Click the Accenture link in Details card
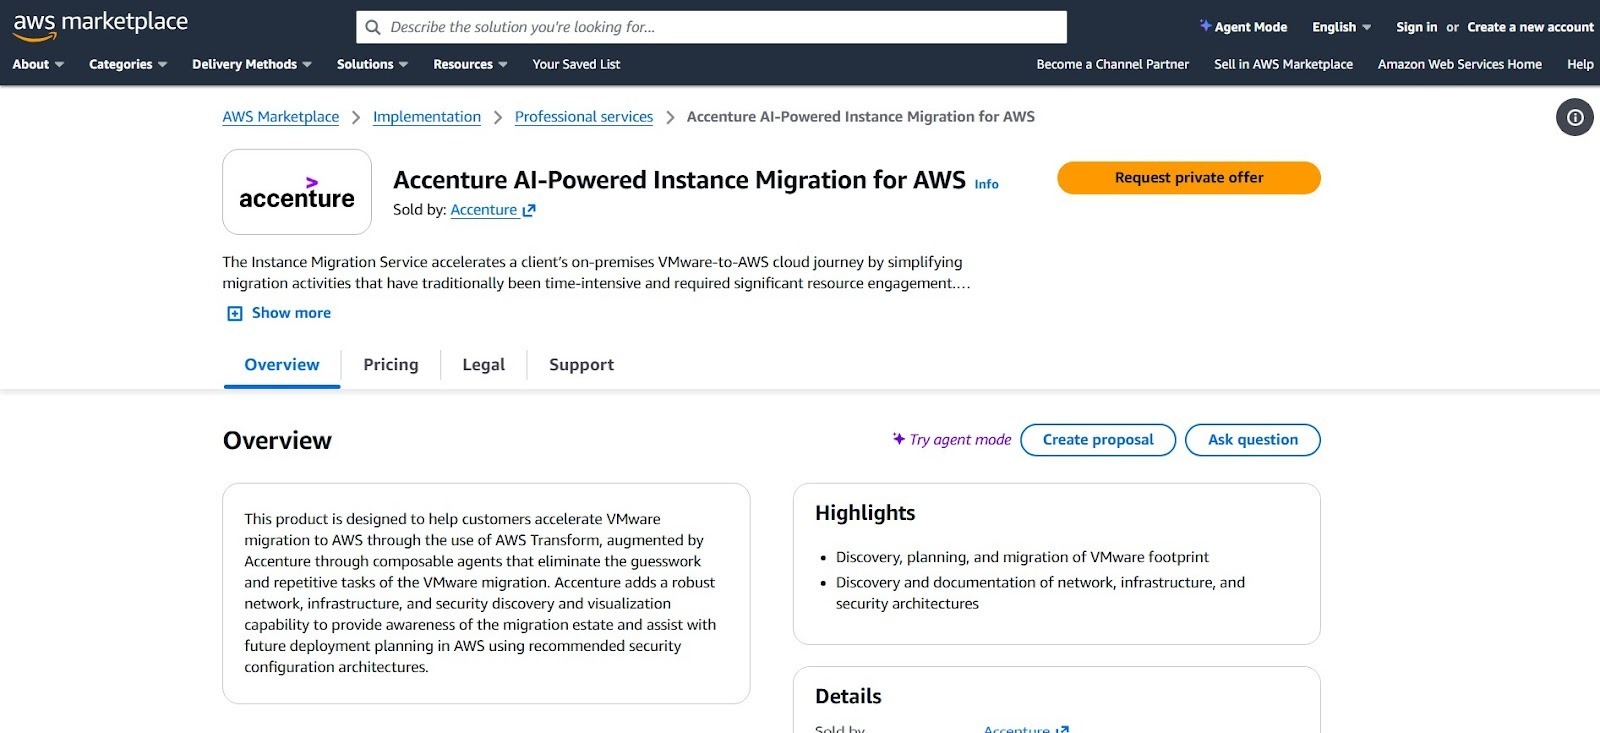Screen dimensions: 1600x733 tap(1026, 729)
